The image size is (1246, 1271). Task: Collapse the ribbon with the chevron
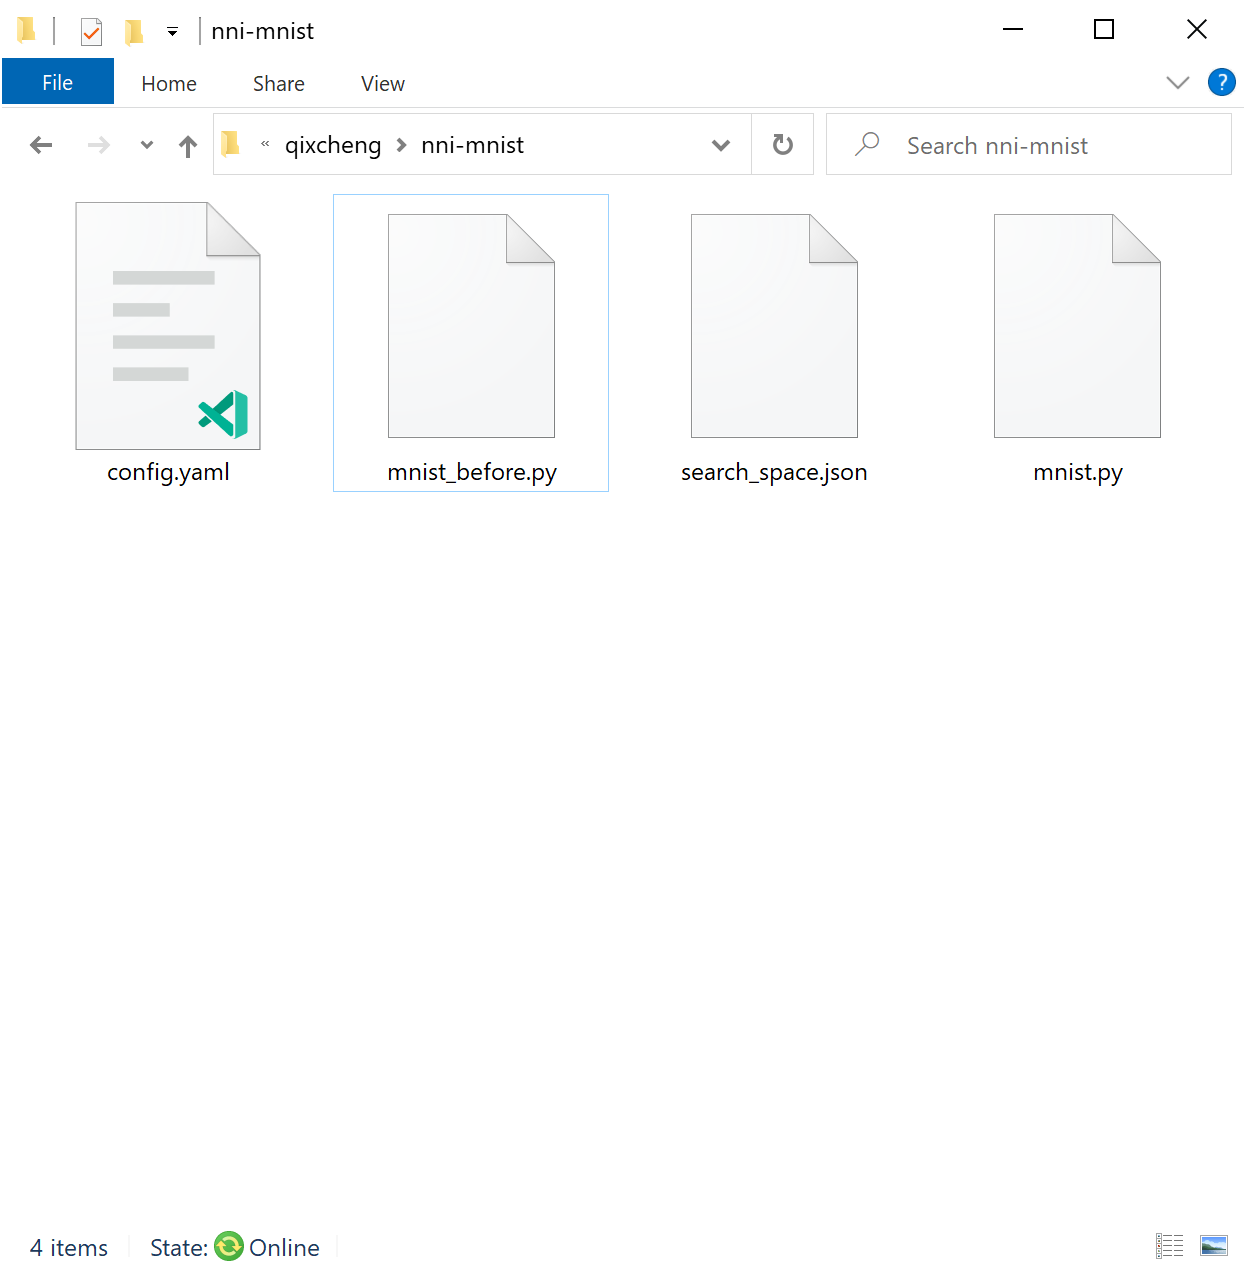(1177, 83)
